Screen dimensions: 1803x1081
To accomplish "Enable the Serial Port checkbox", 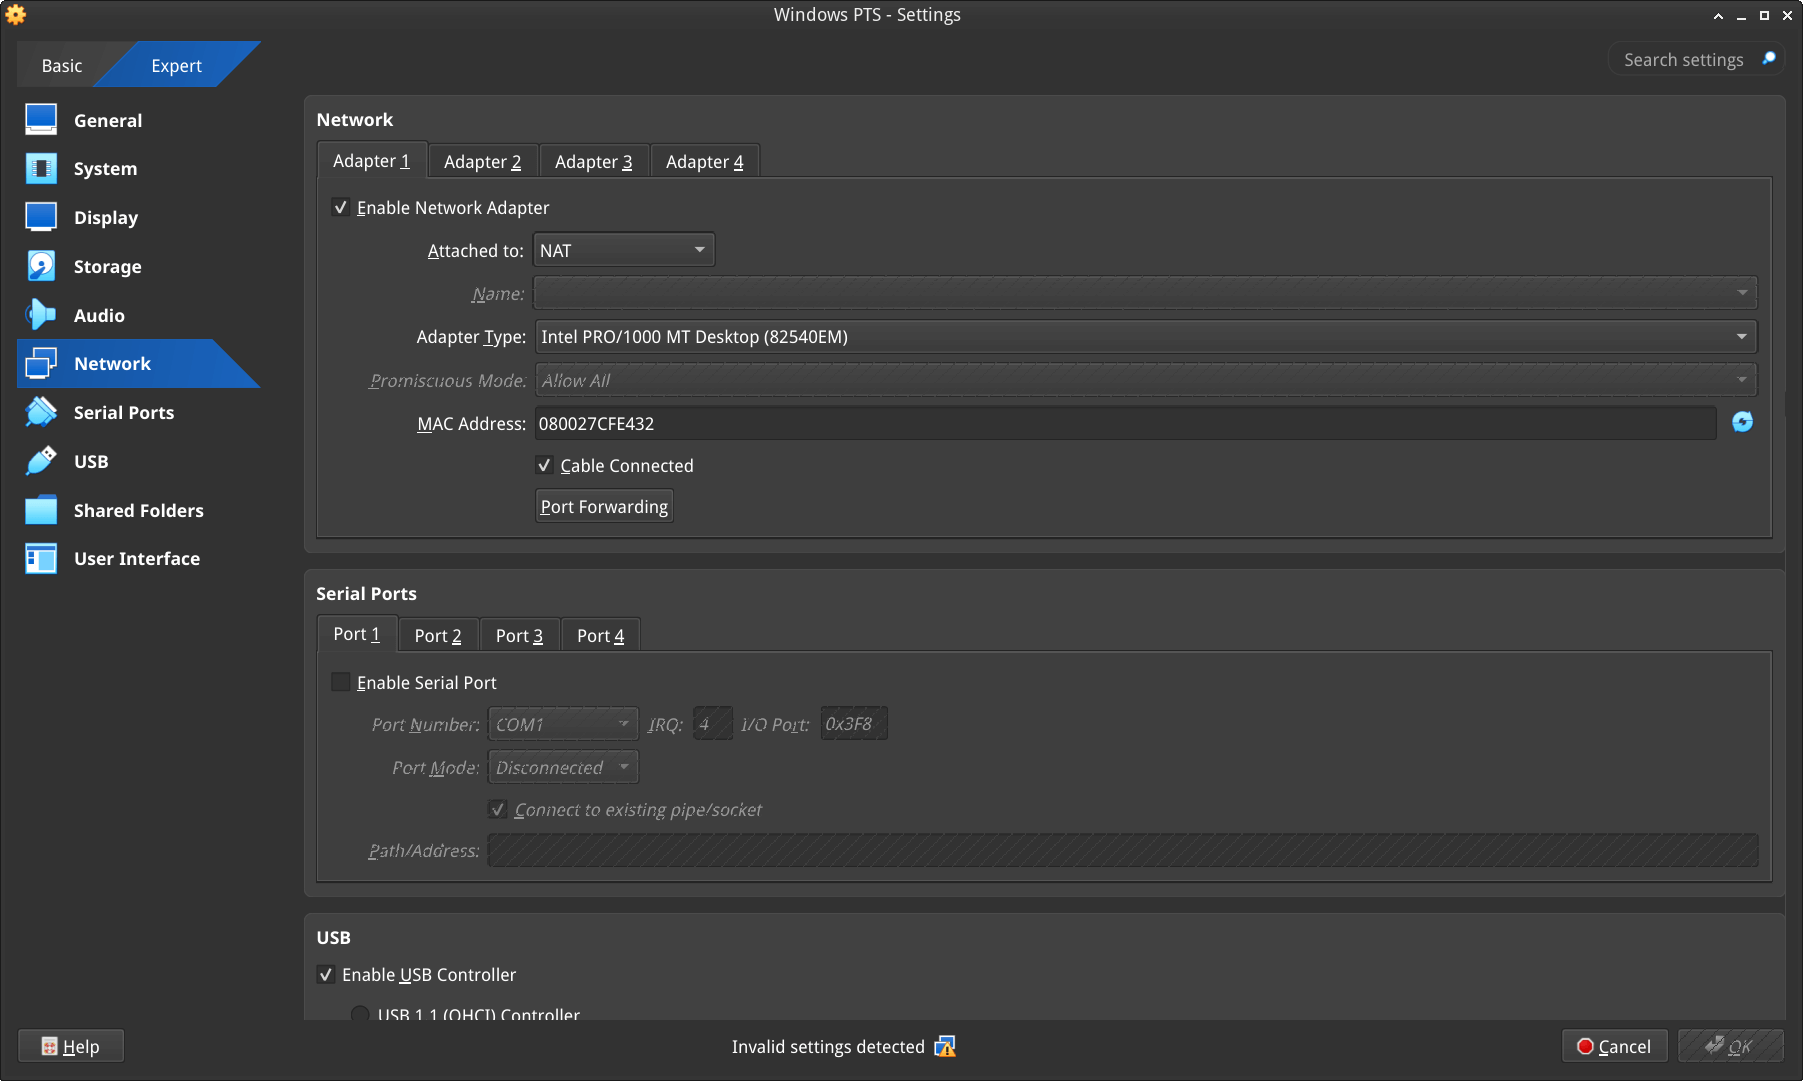I will 341,682.
